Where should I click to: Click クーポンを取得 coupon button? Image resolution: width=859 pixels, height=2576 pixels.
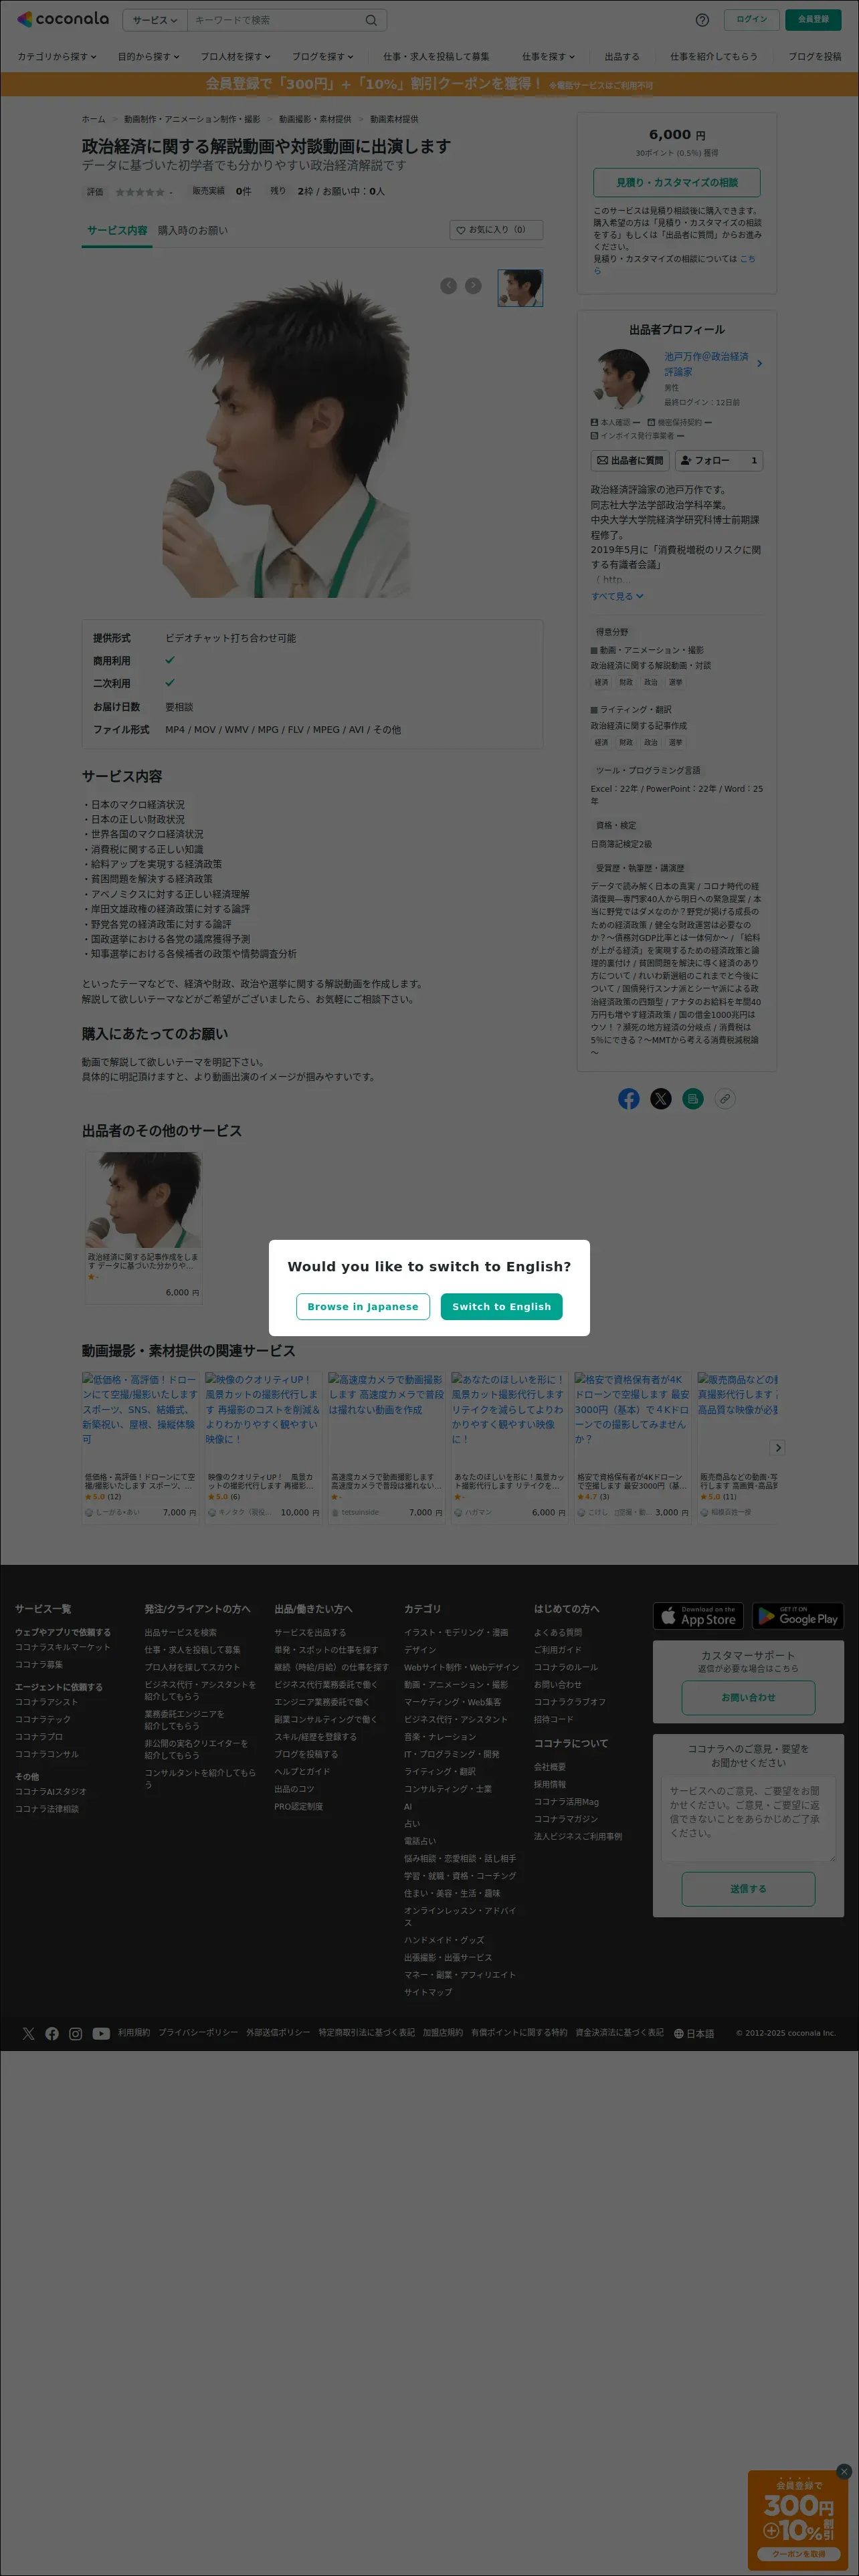point(798,2555)
